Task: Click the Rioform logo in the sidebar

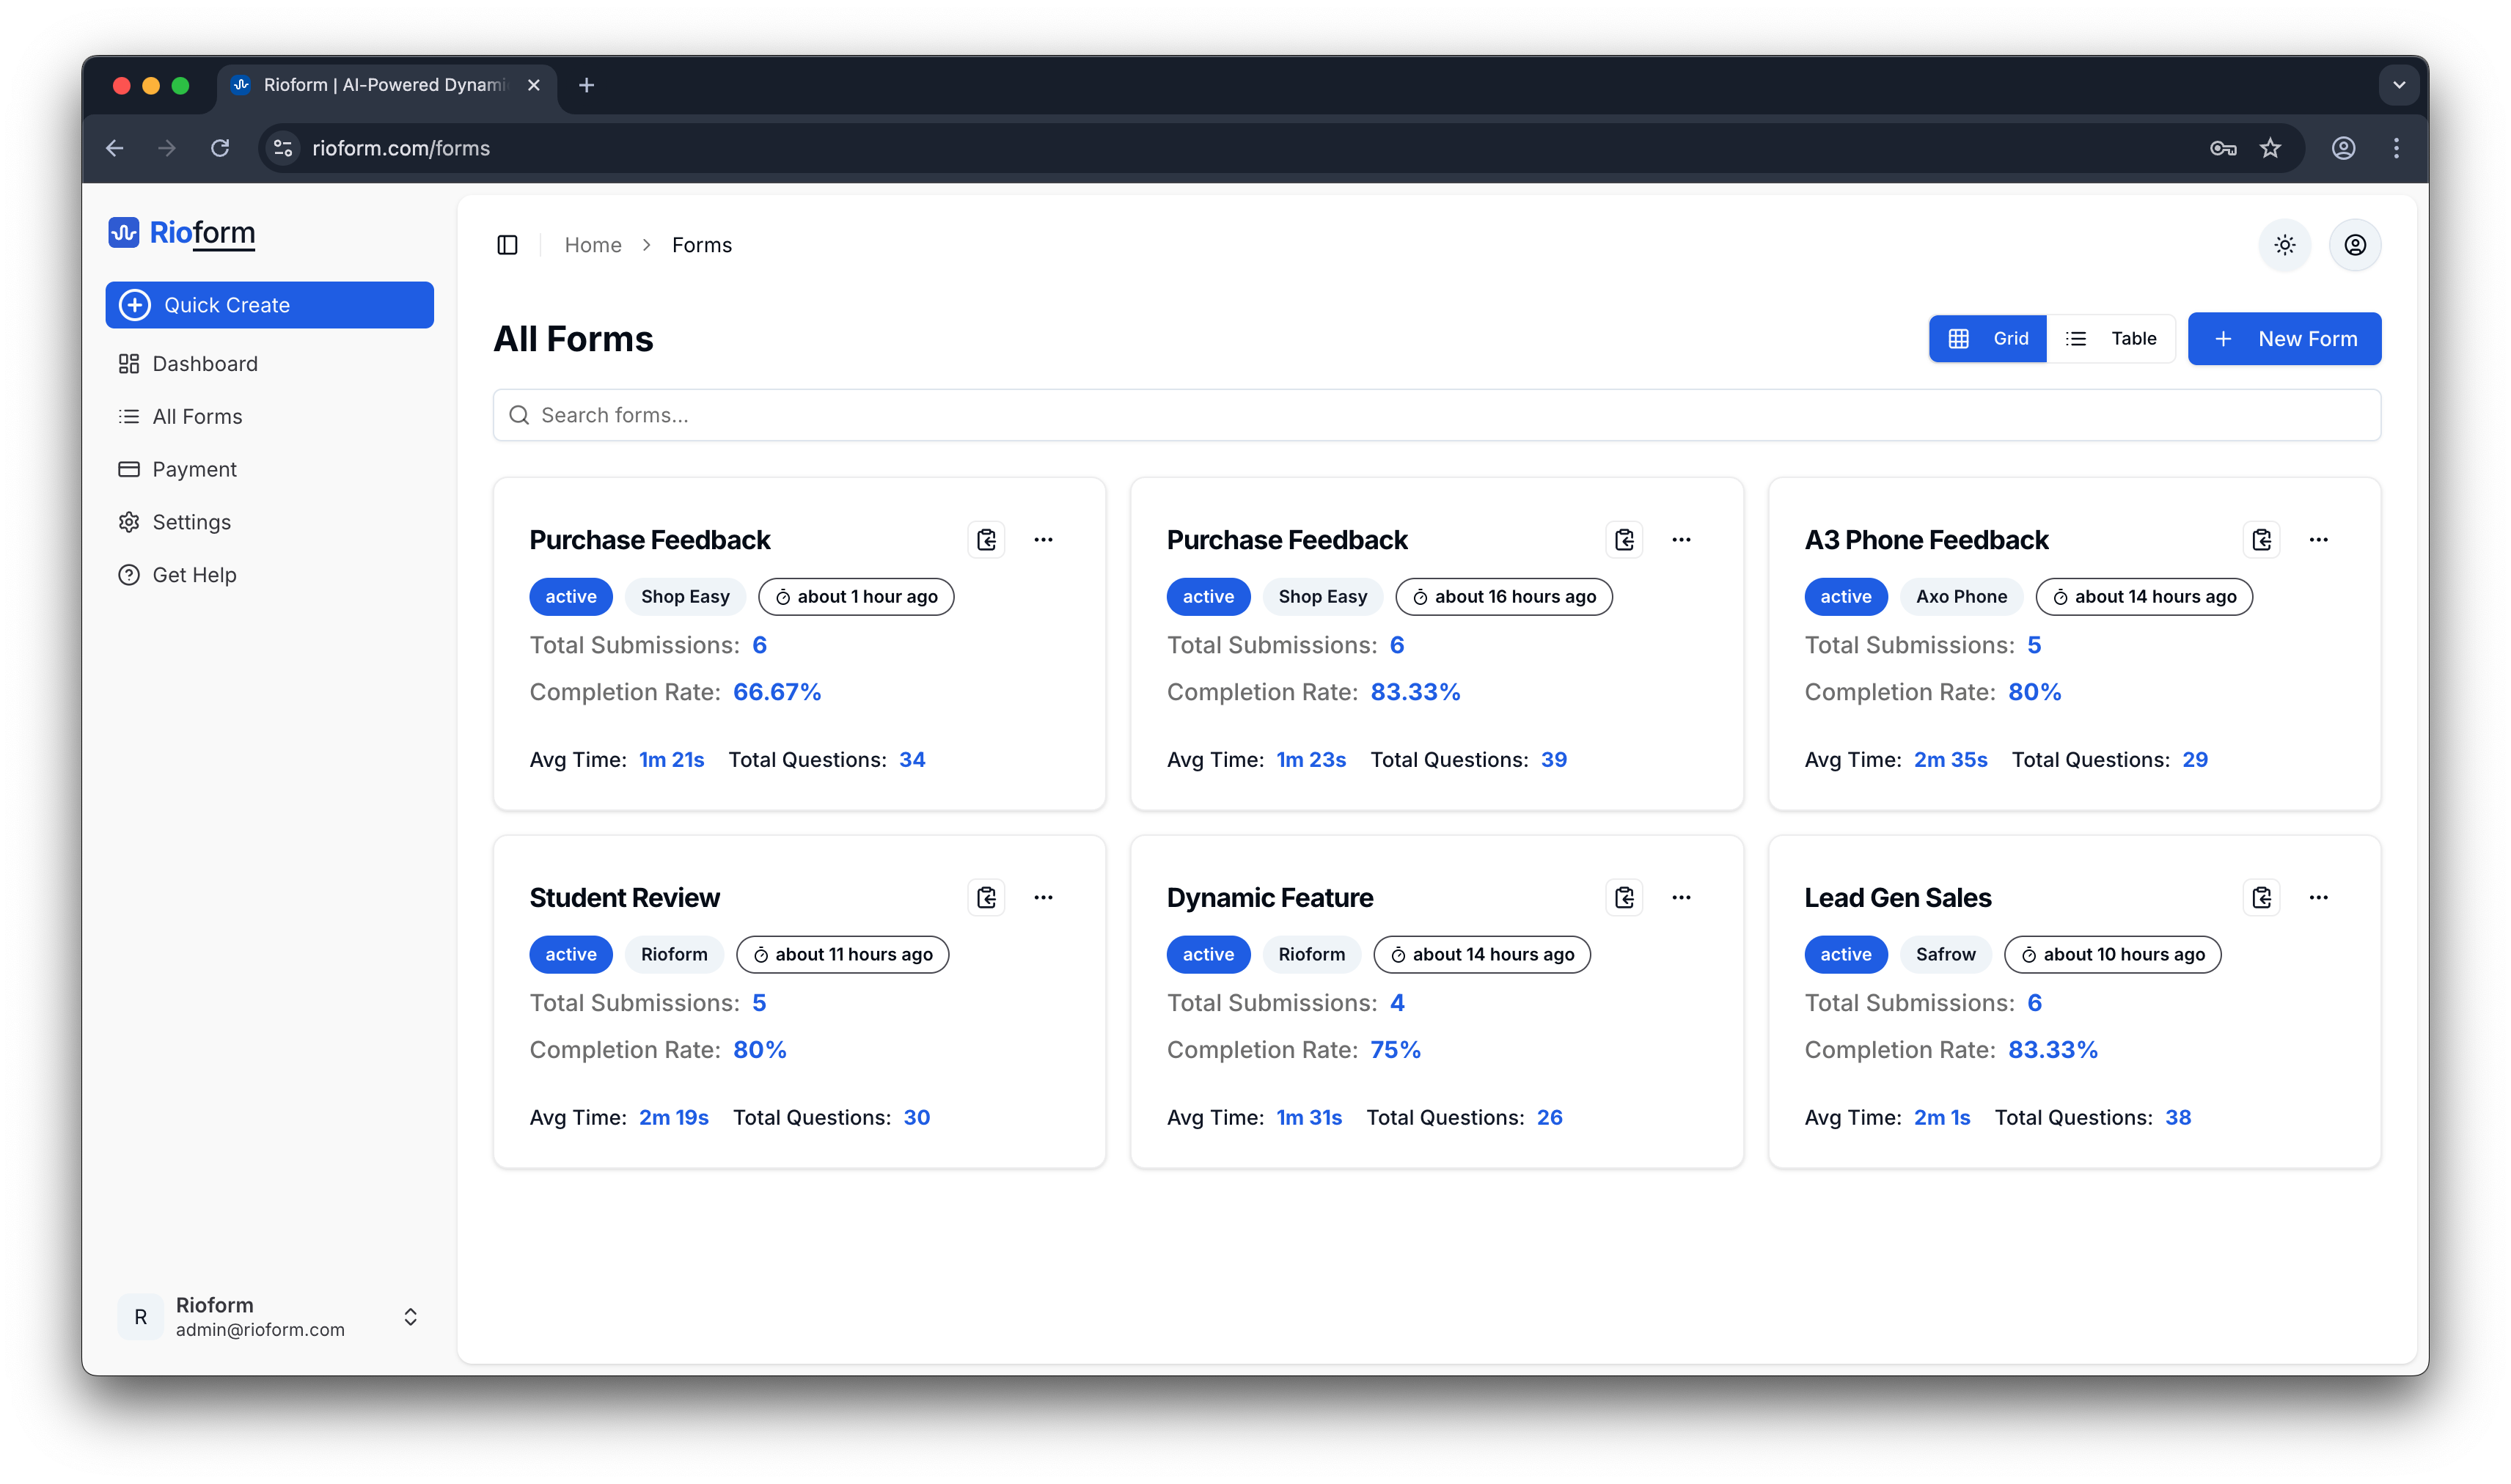Action: click(181, 233)
